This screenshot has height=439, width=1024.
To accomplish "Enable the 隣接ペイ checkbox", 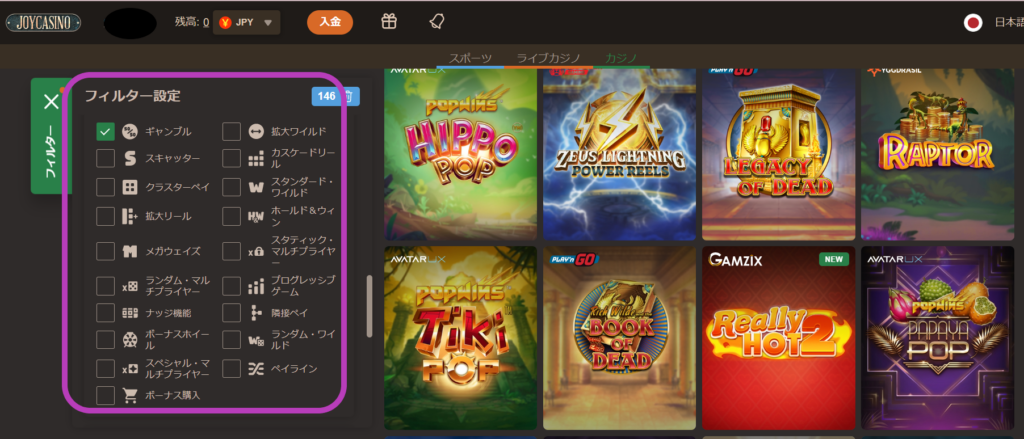I will tap(231, 313).
